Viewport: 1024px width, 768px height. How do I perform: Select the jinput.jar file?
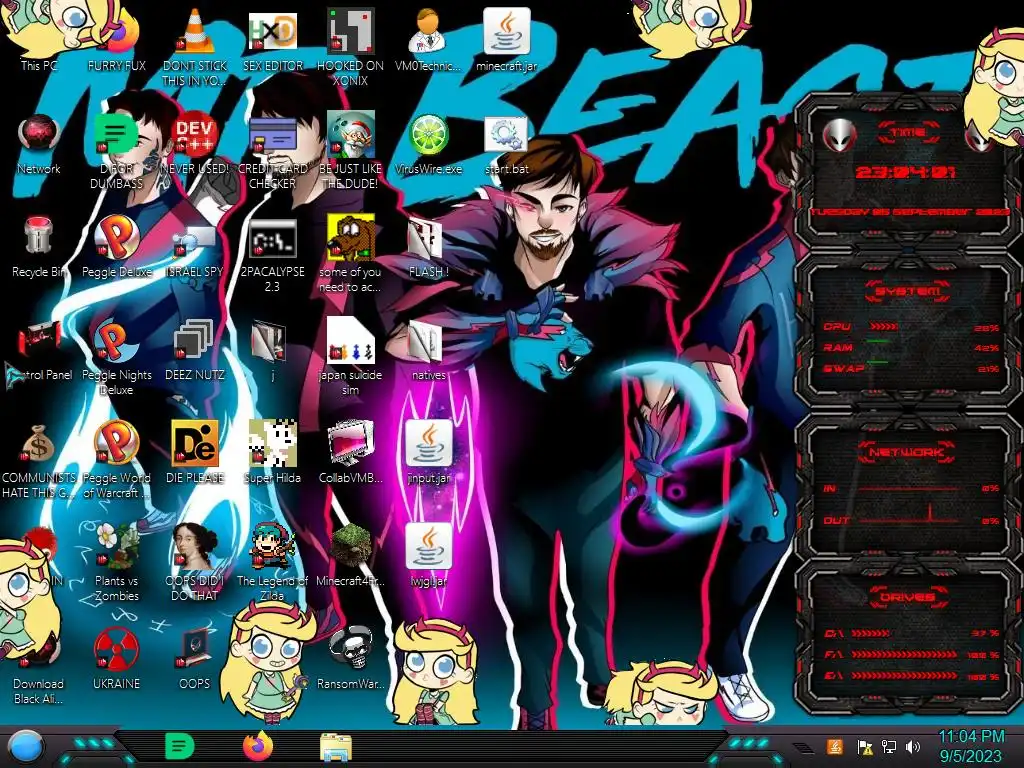coord(428,452)
